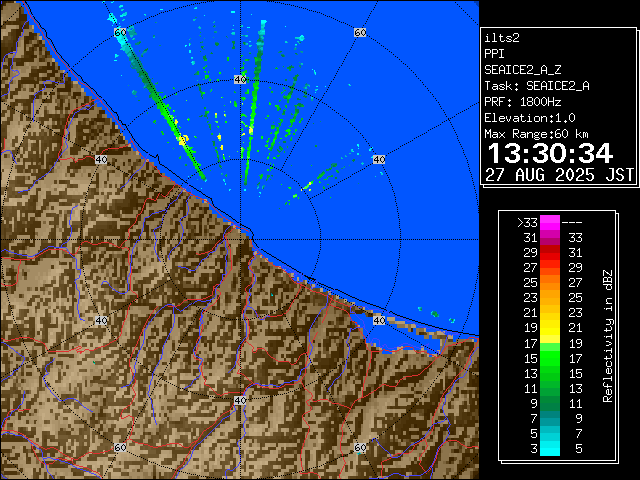Pick the yellow 19–21 dBZ legend color
This screenshot has height=480, width=640.
click(x=550, y=327)
